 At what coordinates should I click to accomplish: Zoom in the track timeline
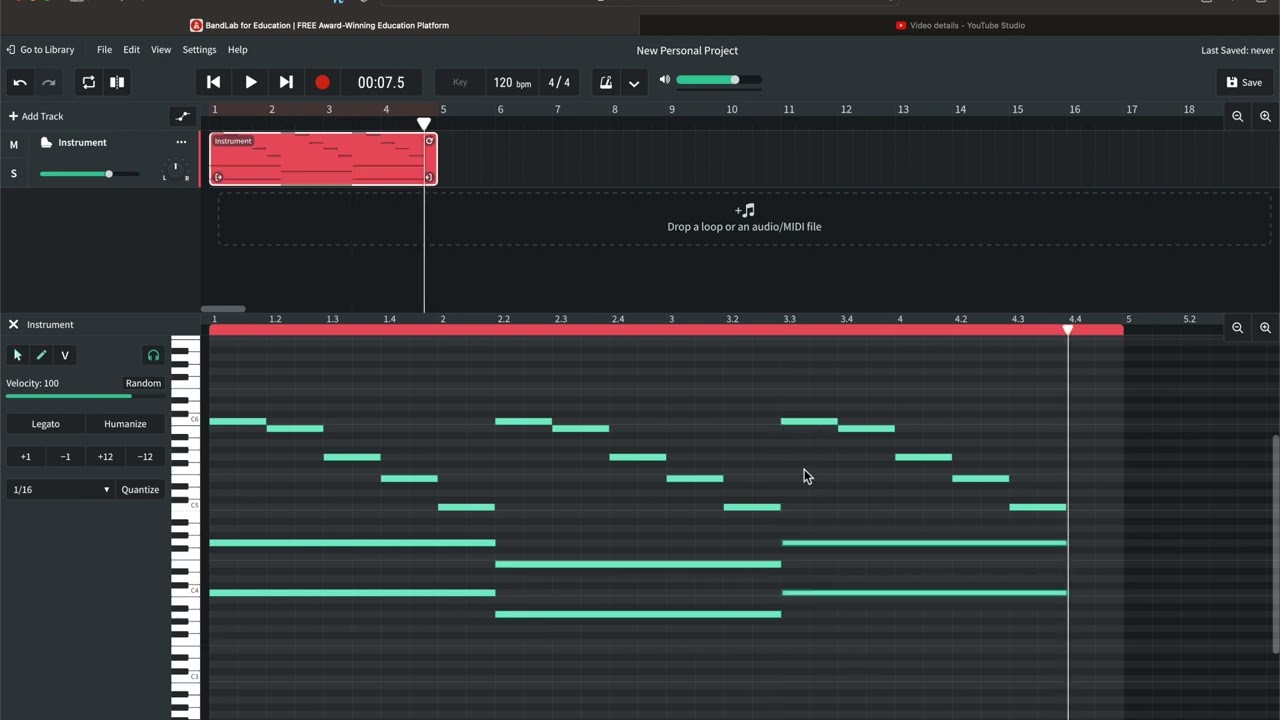point(1265,116)
